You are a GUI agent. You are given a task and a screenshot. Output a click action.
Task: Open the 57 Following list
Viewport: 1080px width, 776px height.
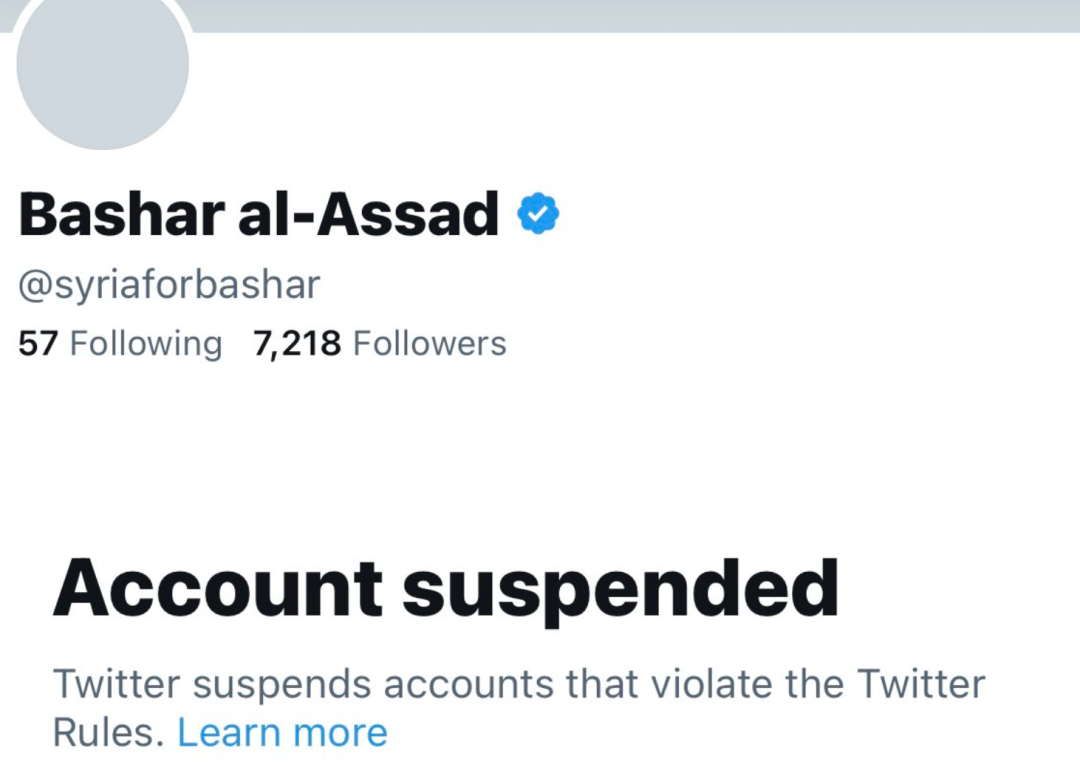(x=121, y=344)
